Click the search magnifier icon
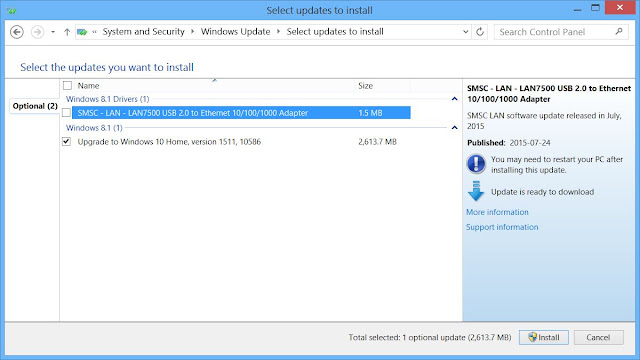Screen dimensions: 640x360 click(x=619, y=31)
